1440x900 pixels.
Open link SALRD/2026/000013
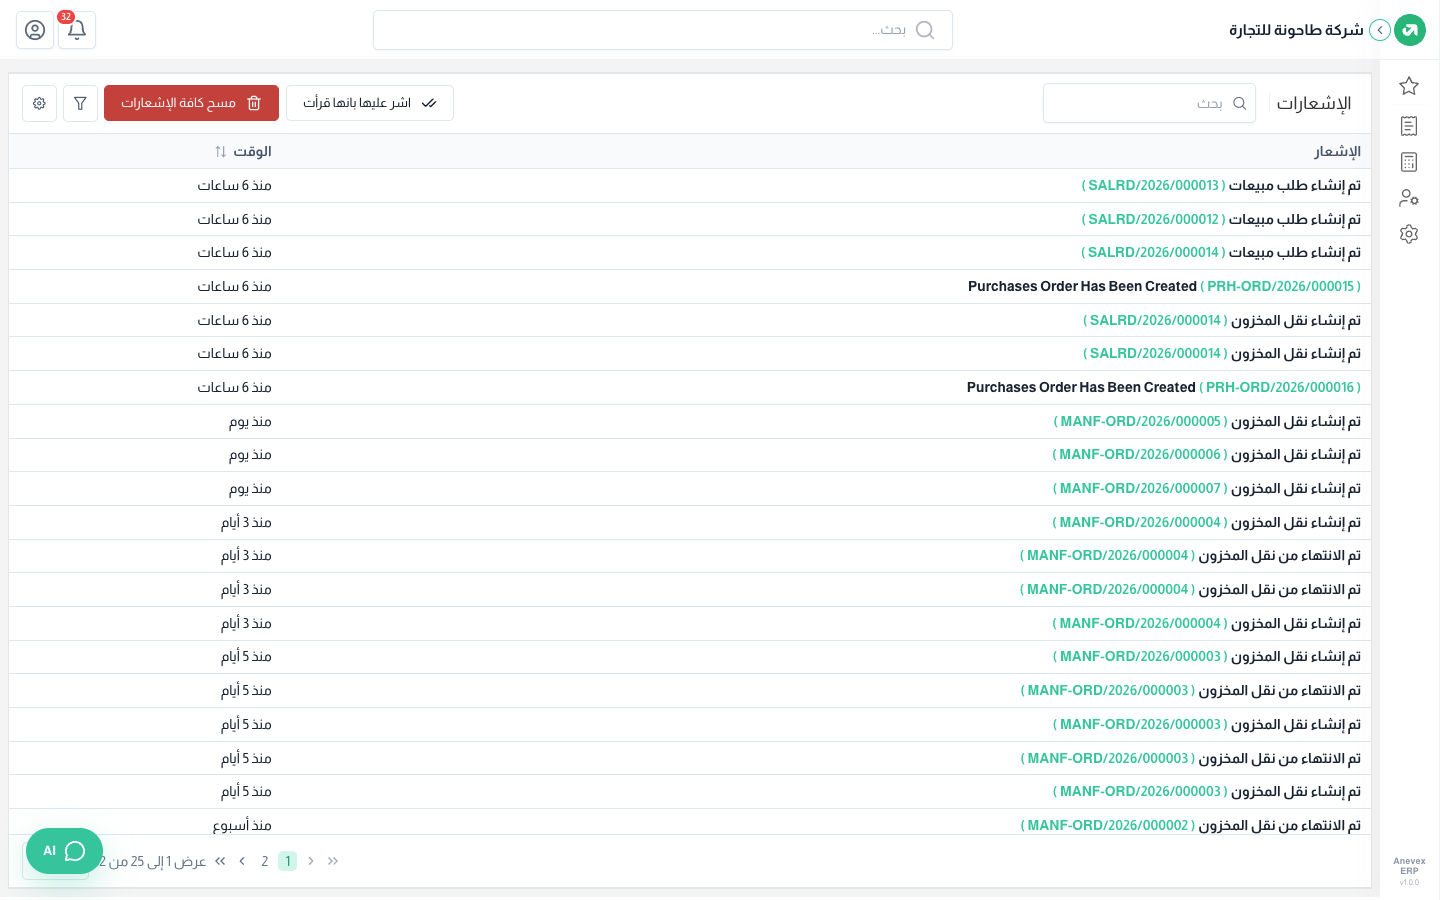pyautogui.click(x=1154, y=186)
